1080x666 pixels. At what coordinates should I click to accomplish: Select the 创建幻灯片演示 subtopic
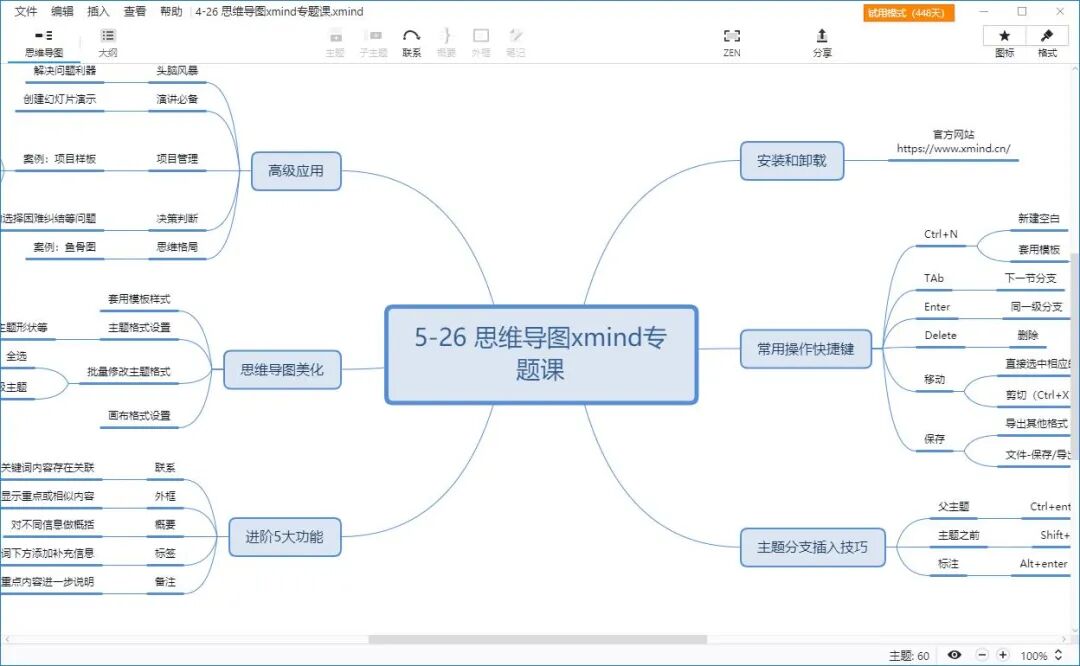[x=60, y=99]
